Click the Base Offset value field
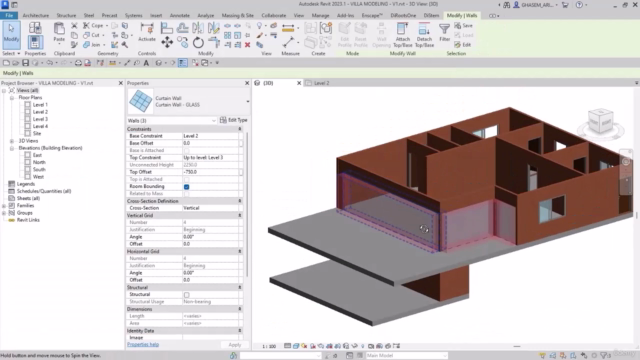This screenshot has height=360, width=640. click(x=211, y=143)
